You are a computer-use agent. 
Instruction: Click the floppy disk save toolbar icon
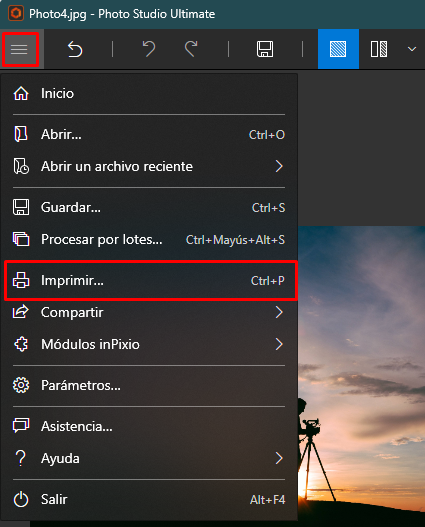tap(265, 49)
